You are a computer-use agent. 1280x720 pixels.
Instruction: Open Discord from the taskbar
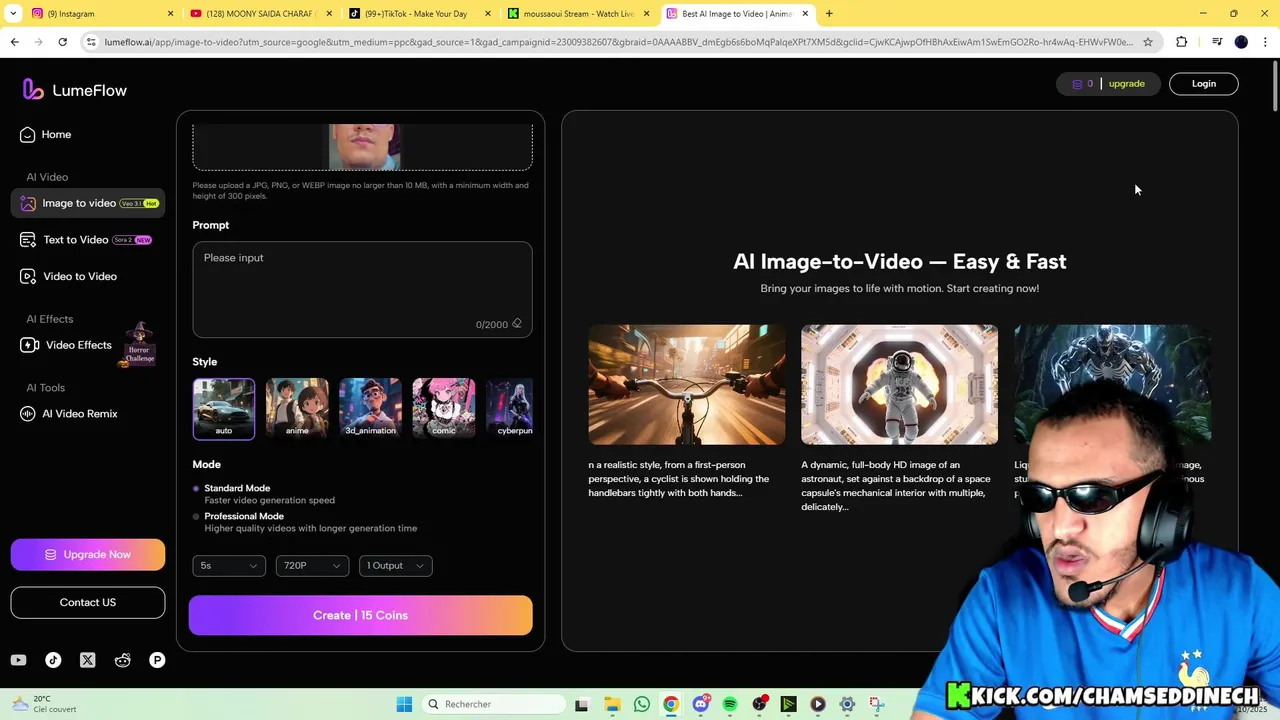point(700,704)
